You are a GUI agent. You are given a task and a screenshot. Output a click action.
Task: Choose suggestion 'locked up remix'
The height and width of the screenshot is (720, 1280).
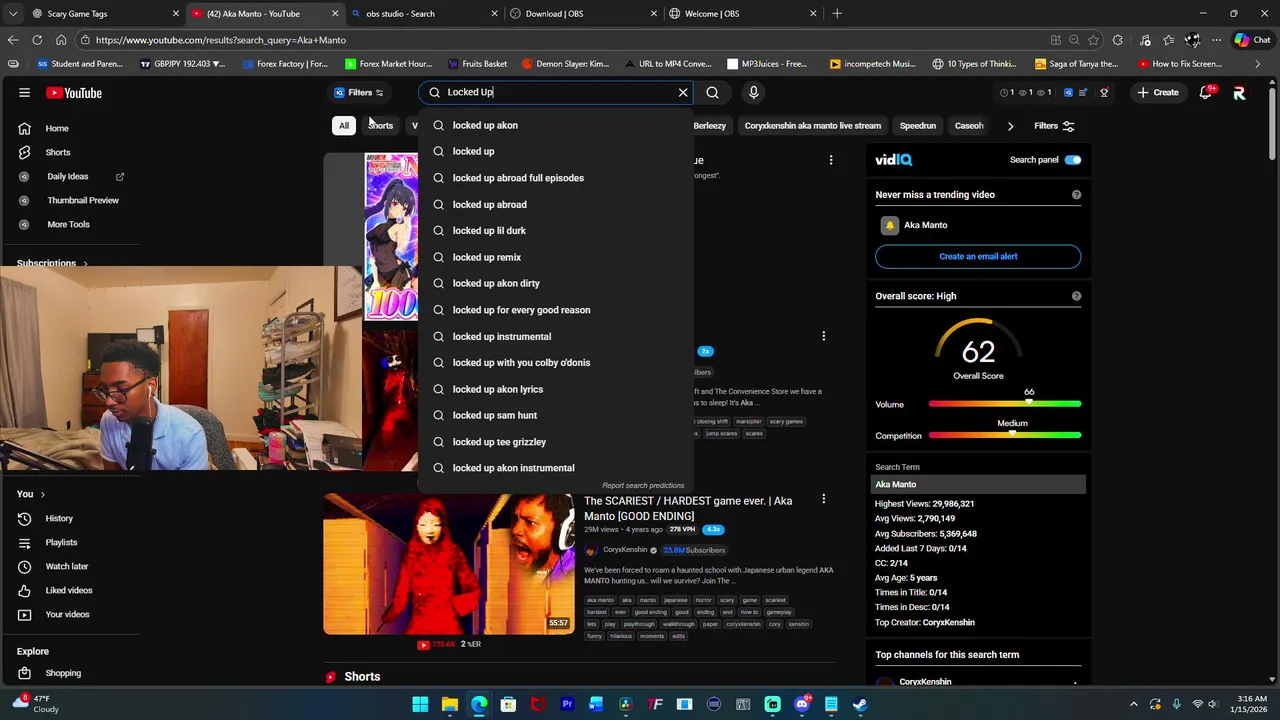point(555,257)
